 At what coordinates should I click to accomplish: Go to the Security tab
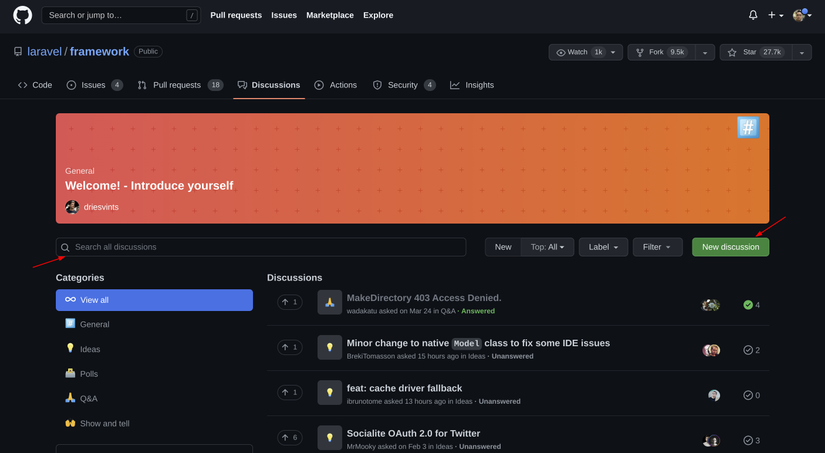404,85
